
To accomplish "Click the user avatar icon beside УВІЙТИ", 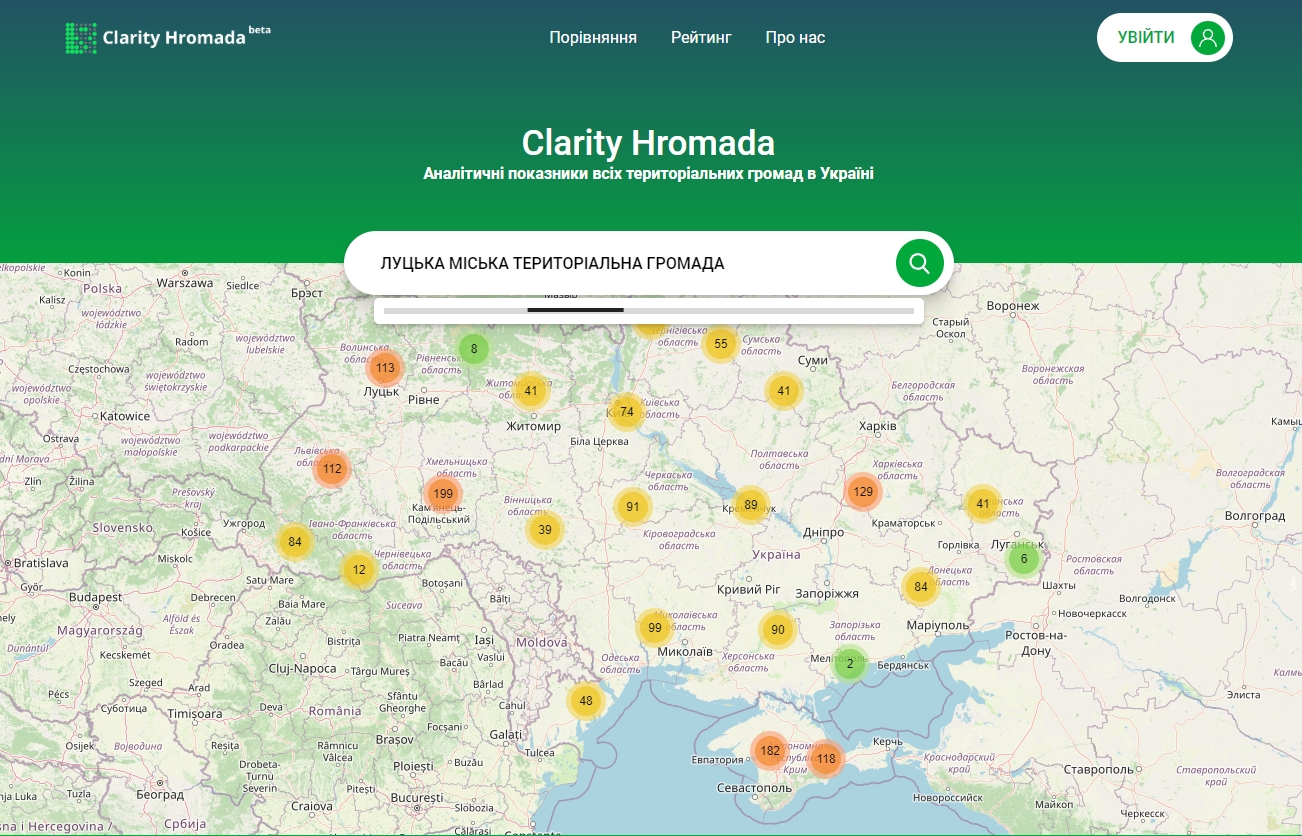I will coord(1207,38).
